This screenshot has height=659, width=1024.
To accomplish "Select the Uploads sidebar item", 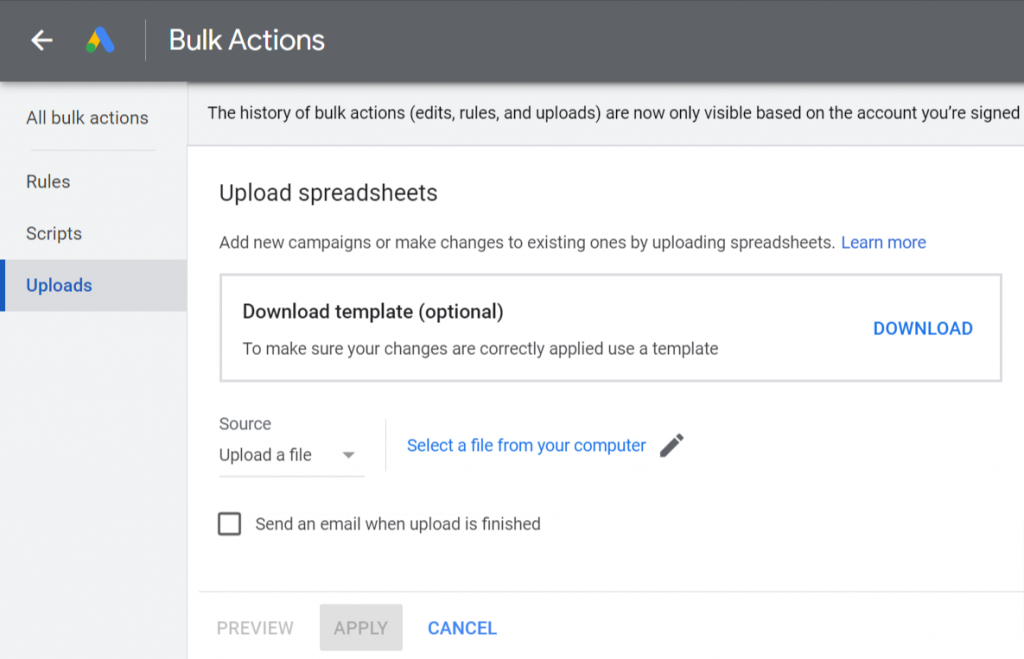I will coord(94,285).
